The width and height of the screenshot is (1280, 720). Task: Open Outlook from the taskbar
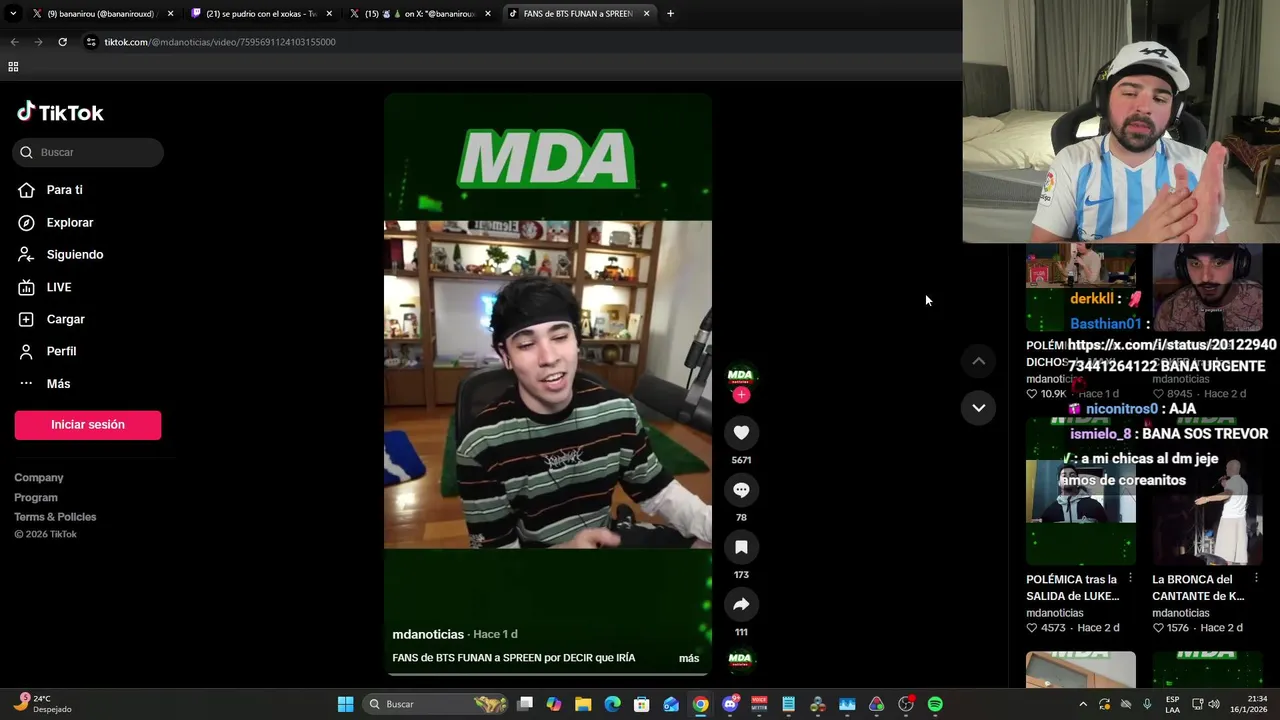click(x=671, y=704)
